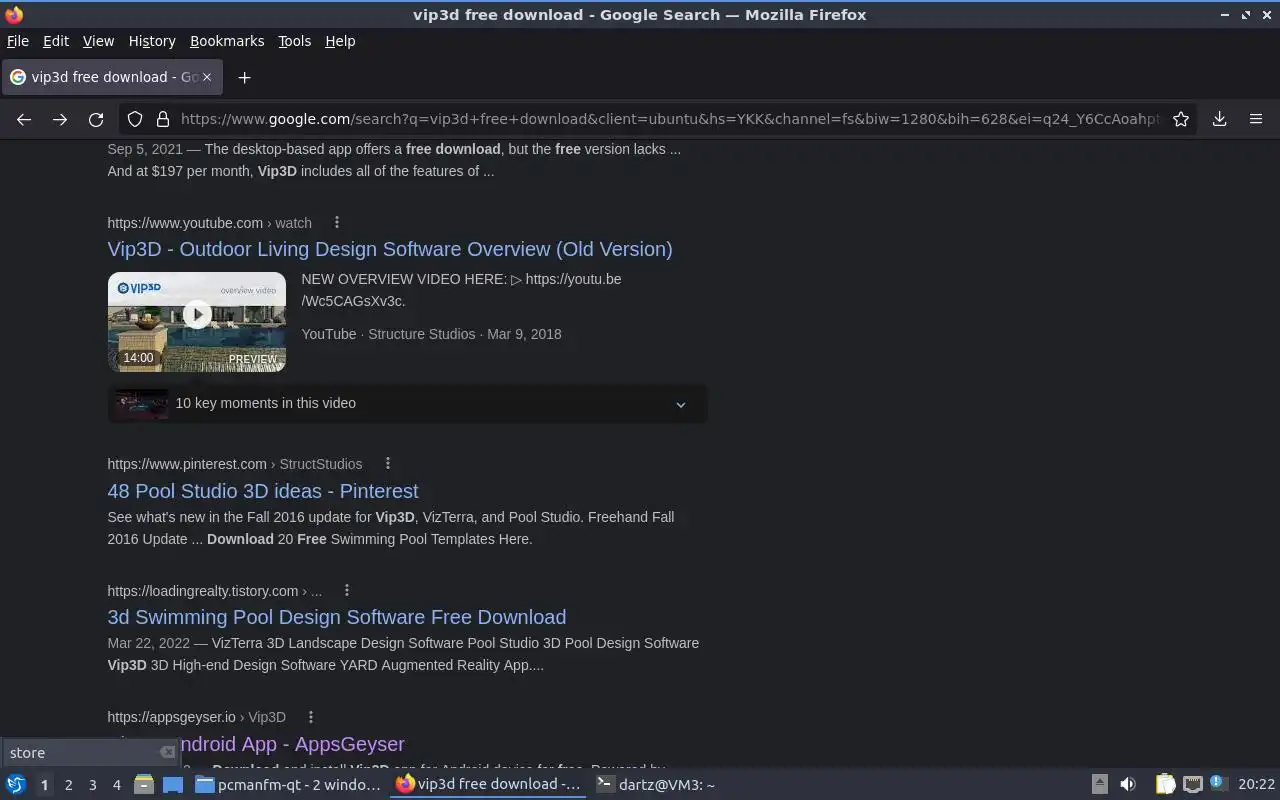Click the Vip3D video thumbnail

pyautogui.click(x=197, y=322)
